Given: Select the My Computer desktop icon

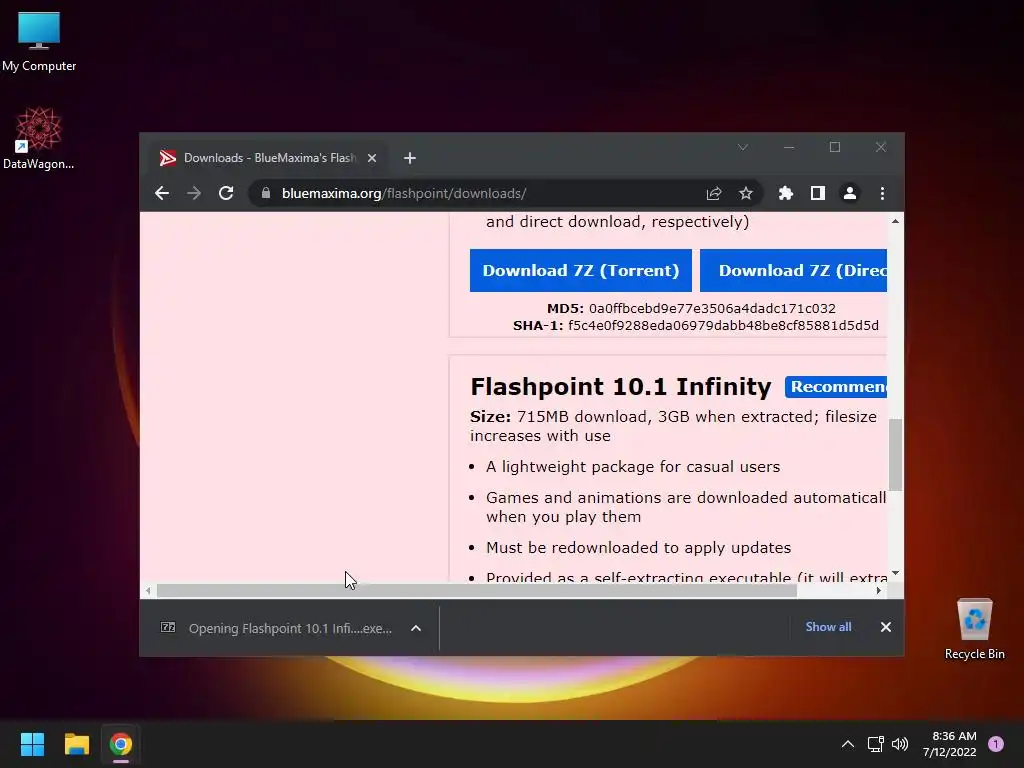Looking at the screenshot, I should (x=39, y=40).
